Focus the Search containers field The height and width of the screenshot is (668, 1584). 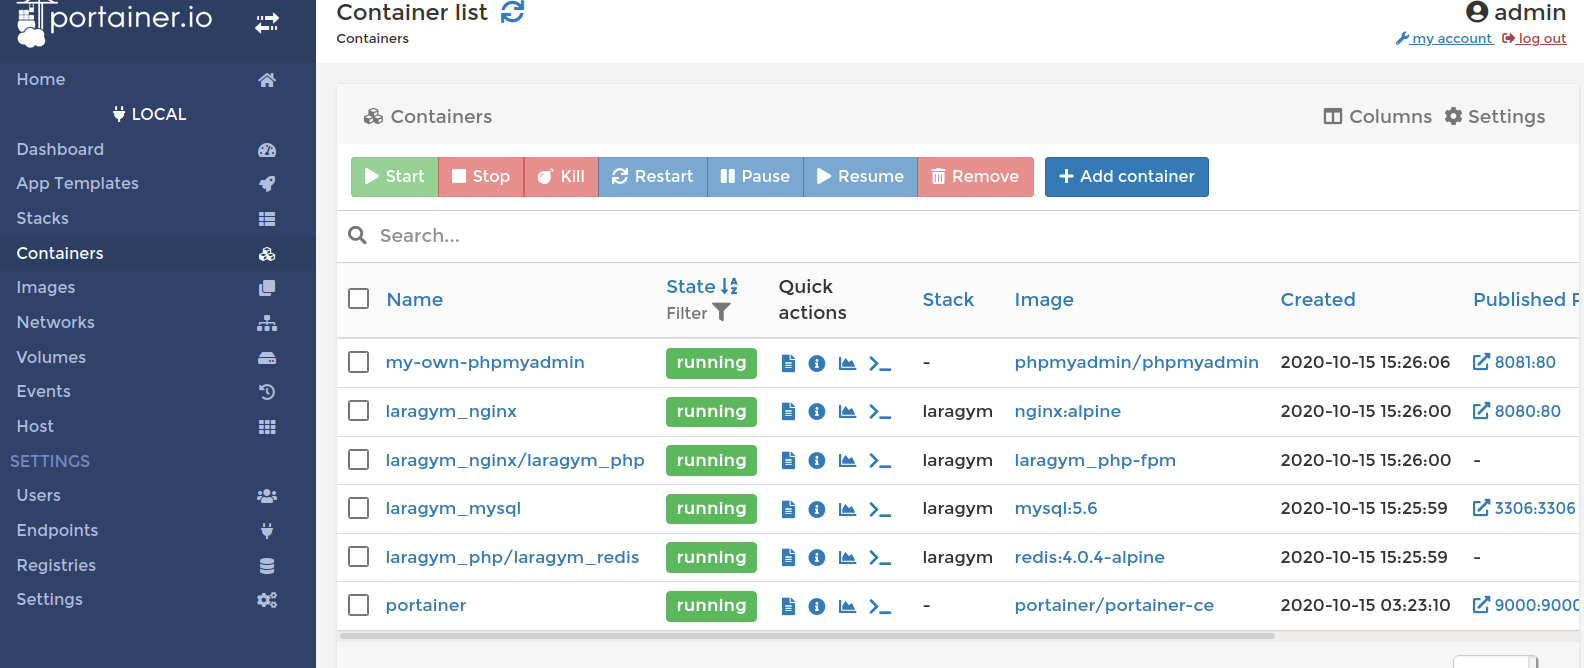click(x=960, y=236)
